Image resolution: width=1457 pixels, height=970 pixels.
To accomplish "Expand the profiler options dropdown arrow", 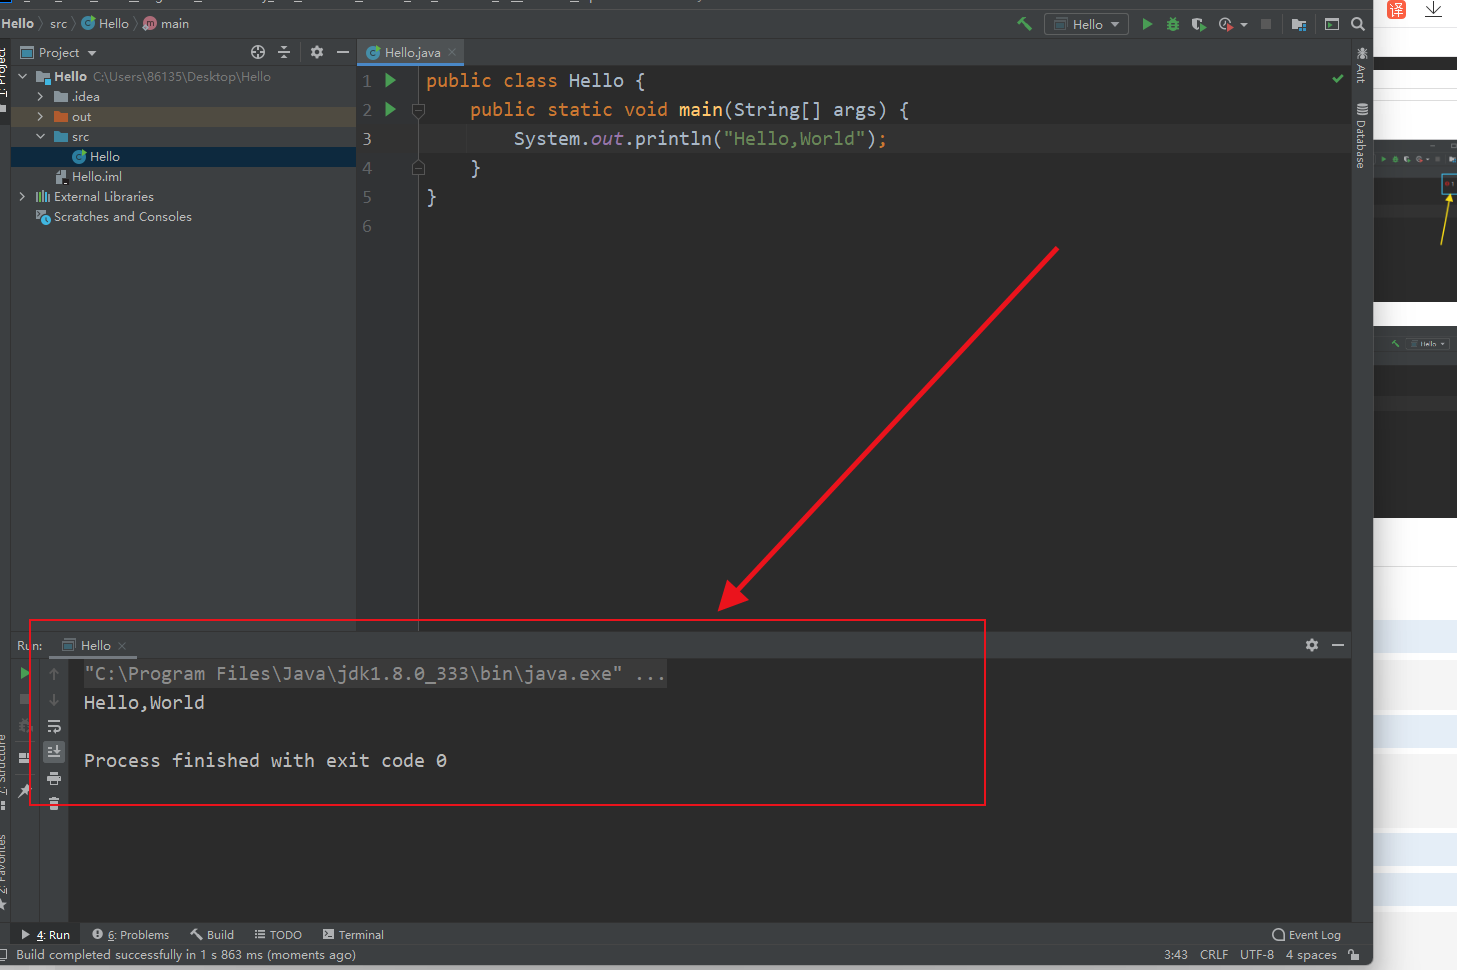I will coord(1244,24).
